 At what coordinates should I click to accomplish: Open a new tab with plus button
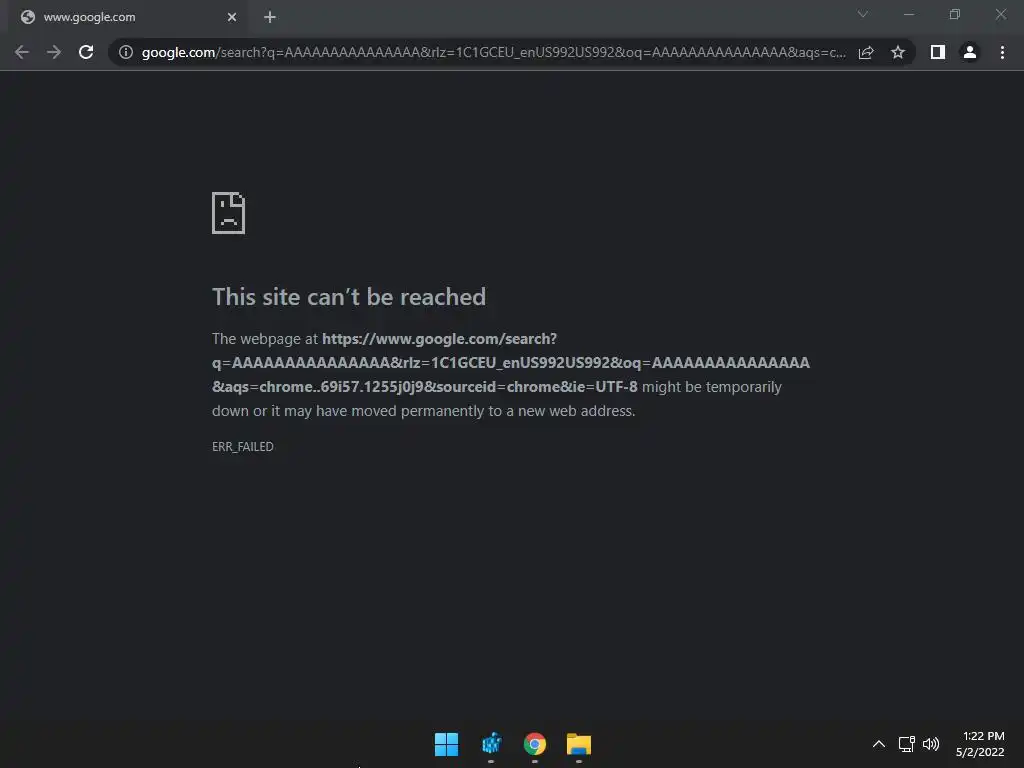pyautogui.click(x=270, y=17)
